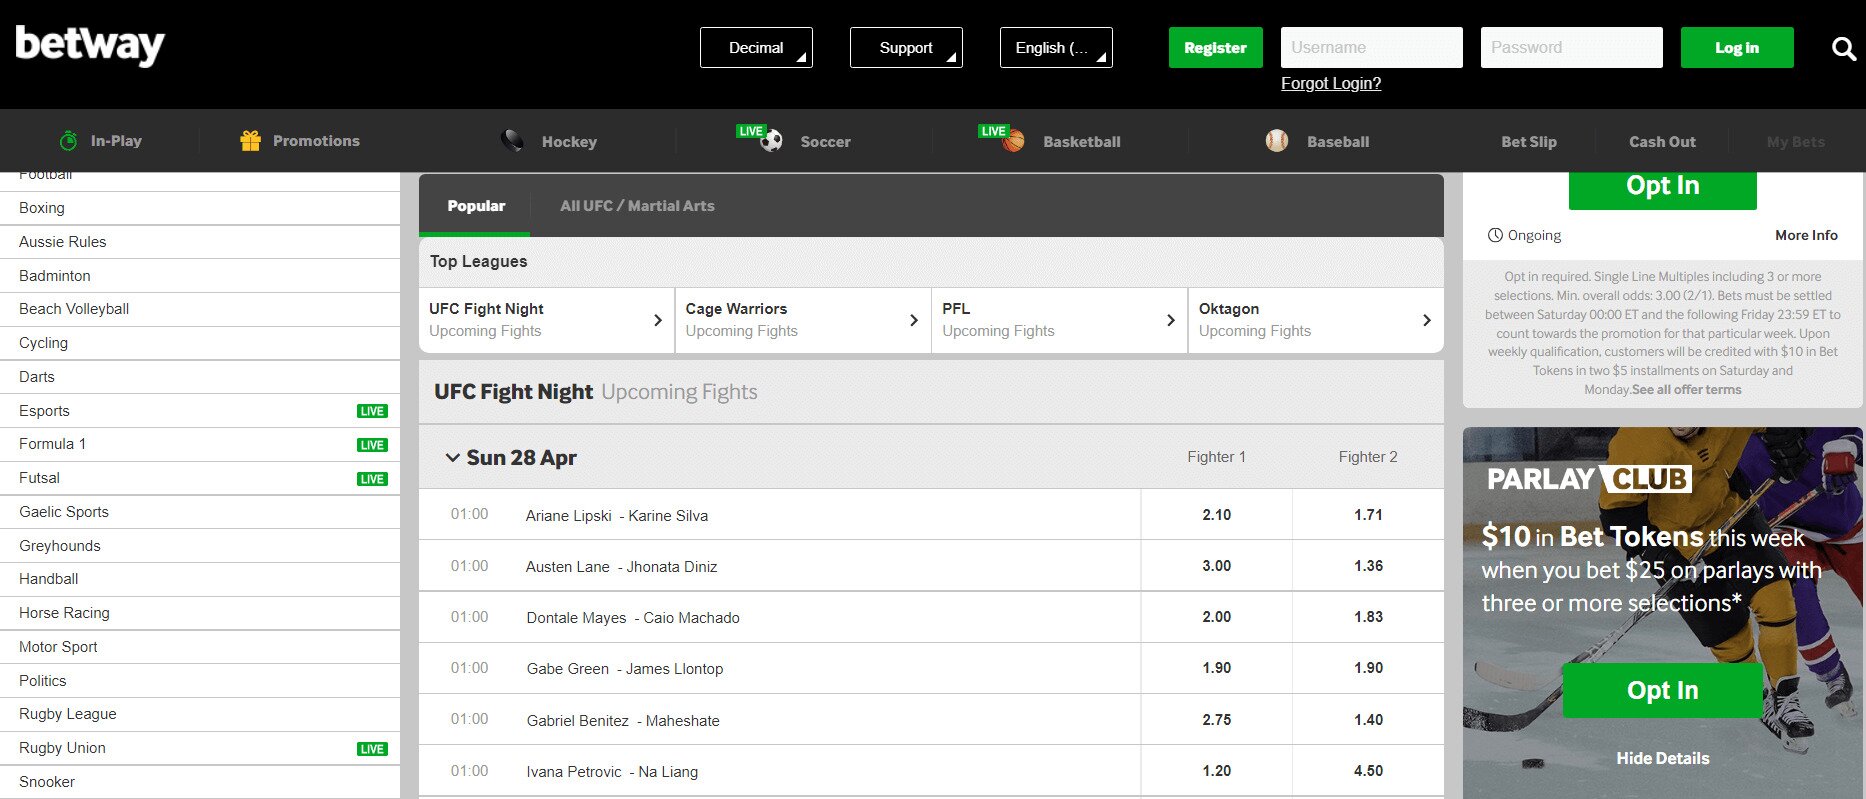Select Rugby League in sports list
The image size is (1866, 799).
point(200,714)
